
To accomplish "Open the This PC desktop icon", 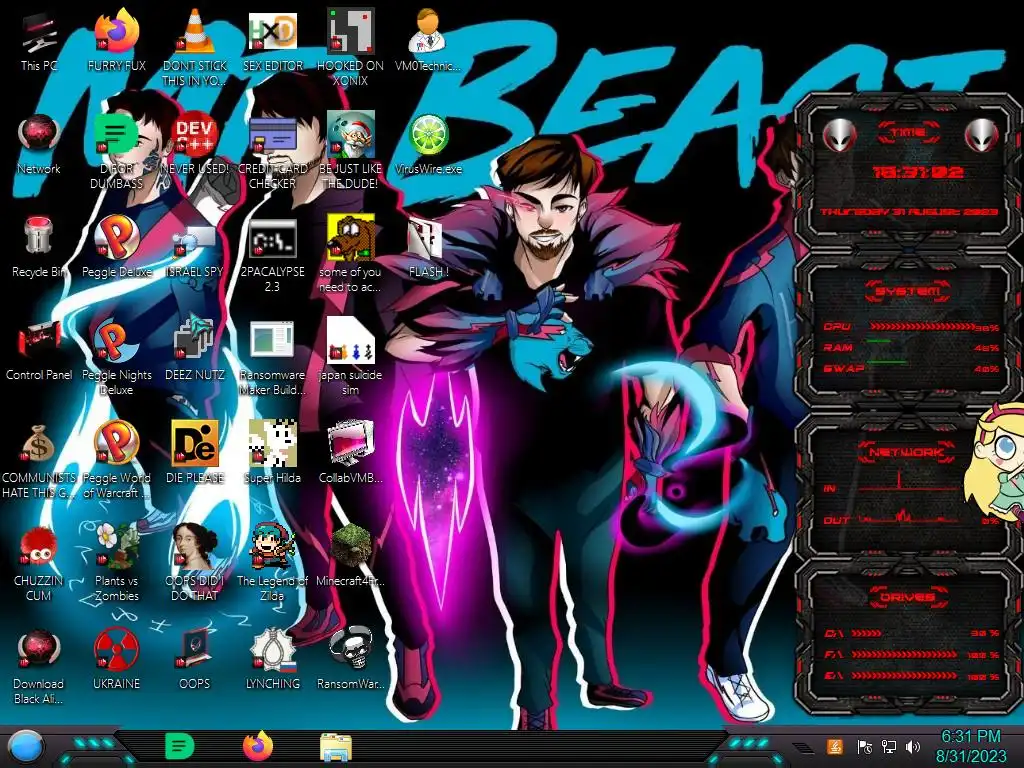I will (39, 42).
